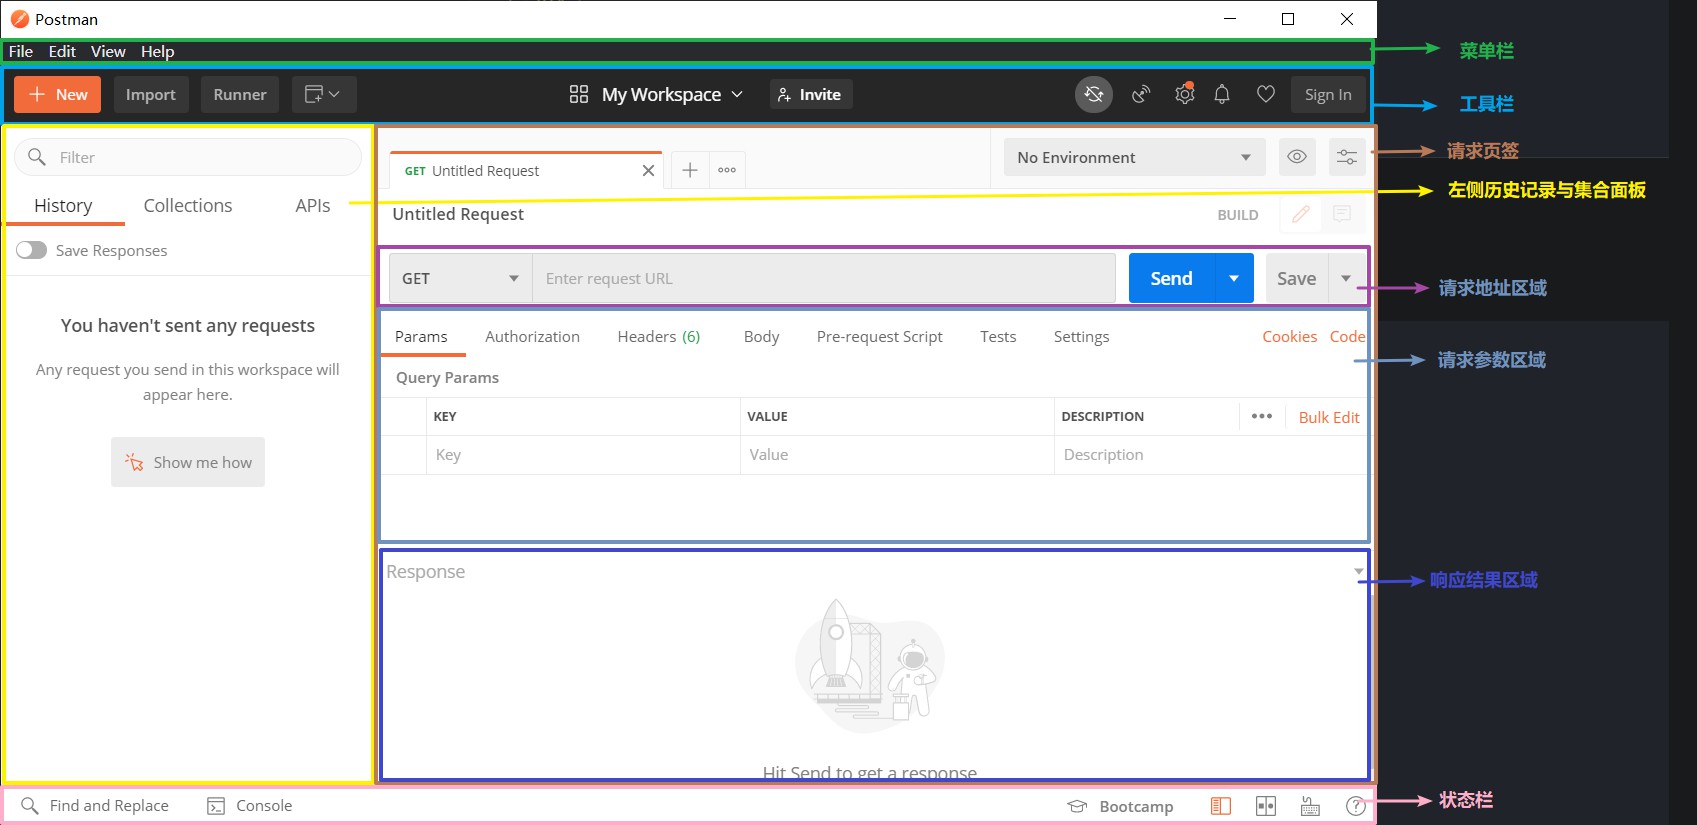Viewport: 1697px width, 825px height.
Task: Click the environment quick look eye
Action: click(x=1297, y=157)
